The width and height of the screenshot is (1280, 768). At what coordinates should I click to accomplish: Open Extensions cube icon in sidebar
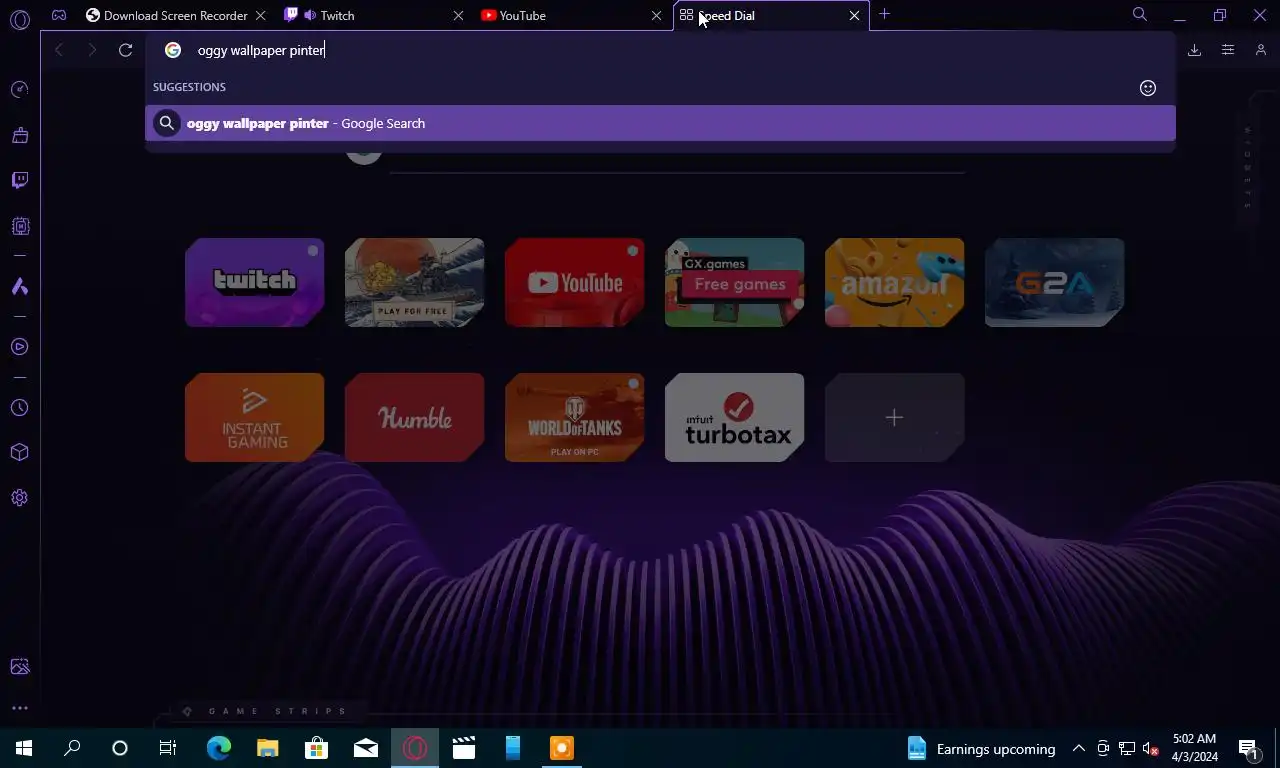coord(20,452)
